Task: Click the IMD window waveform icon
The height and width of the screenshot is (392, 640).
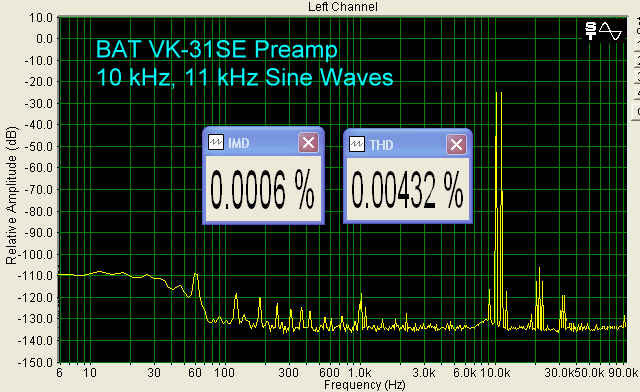Action: tap(216, 143)
